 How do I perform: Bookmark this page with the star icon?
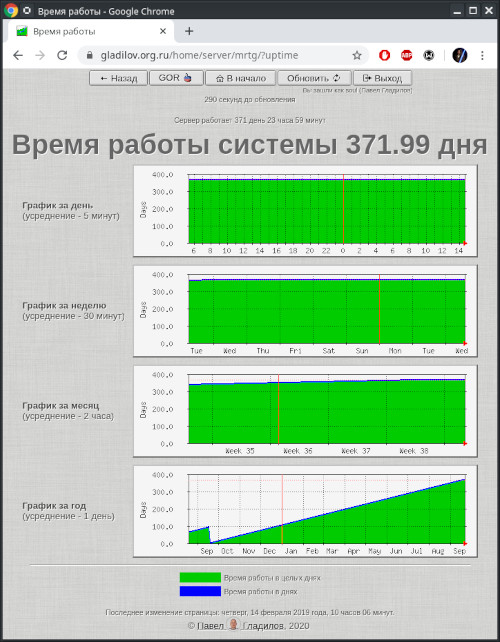pyautogui.click(x=357, y=55)
